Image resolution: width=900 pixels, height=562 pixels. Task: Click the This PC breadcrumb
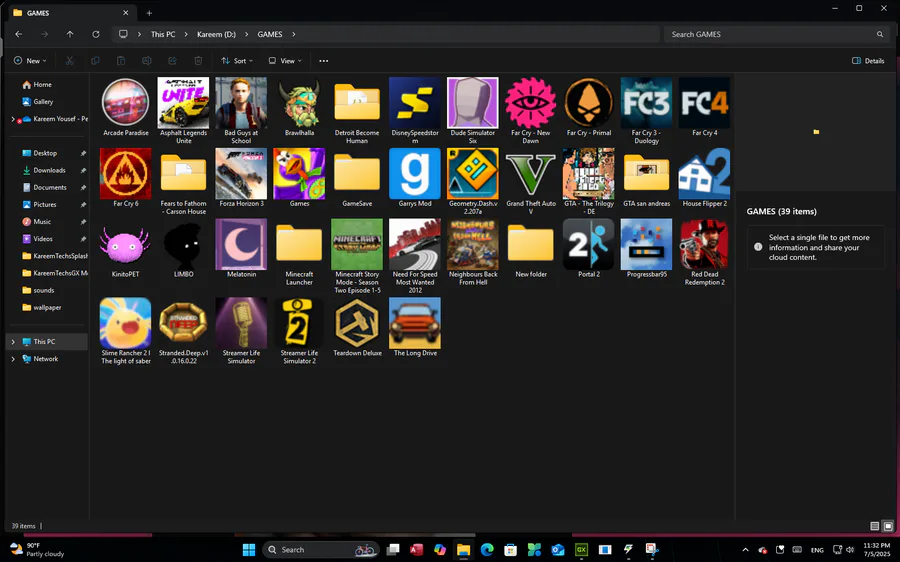163,34
